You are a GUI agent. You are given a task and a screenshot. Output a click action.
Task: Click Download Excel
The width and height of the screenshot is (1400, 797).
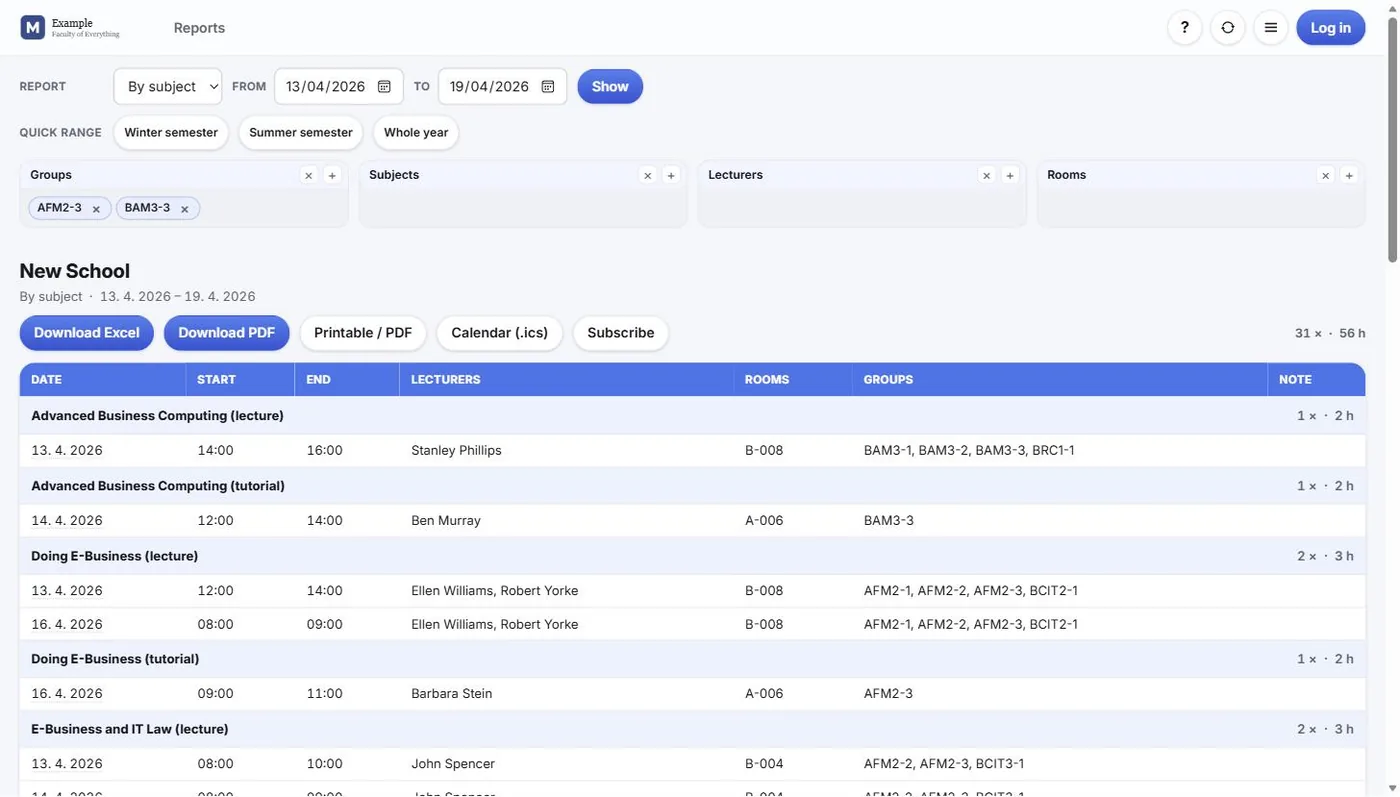tap(87, 333)
